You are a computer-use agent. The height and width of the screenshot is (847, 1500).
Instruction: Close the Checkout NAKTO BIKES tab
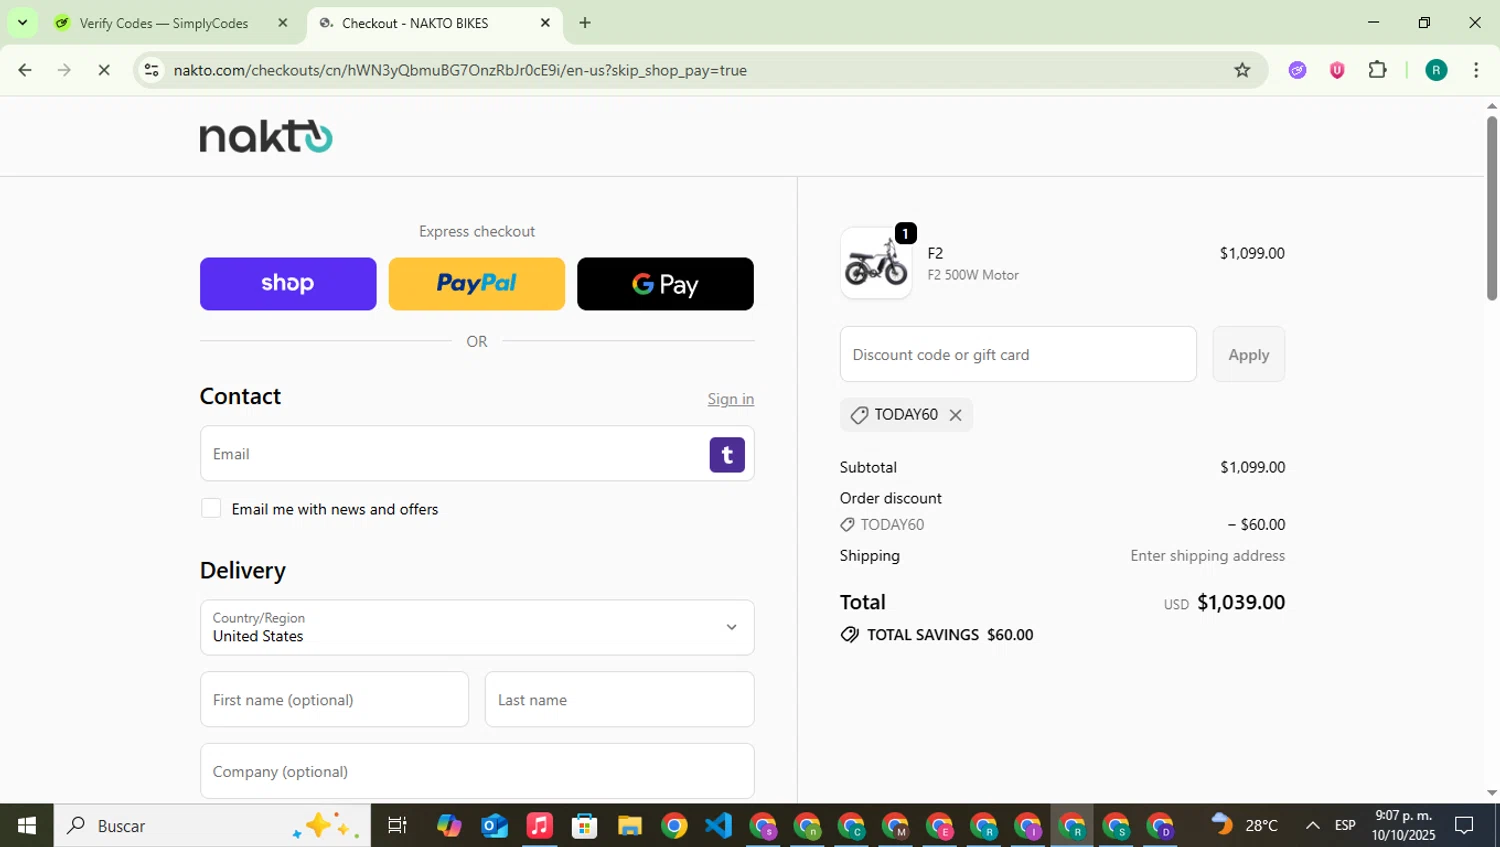[545, 23]
